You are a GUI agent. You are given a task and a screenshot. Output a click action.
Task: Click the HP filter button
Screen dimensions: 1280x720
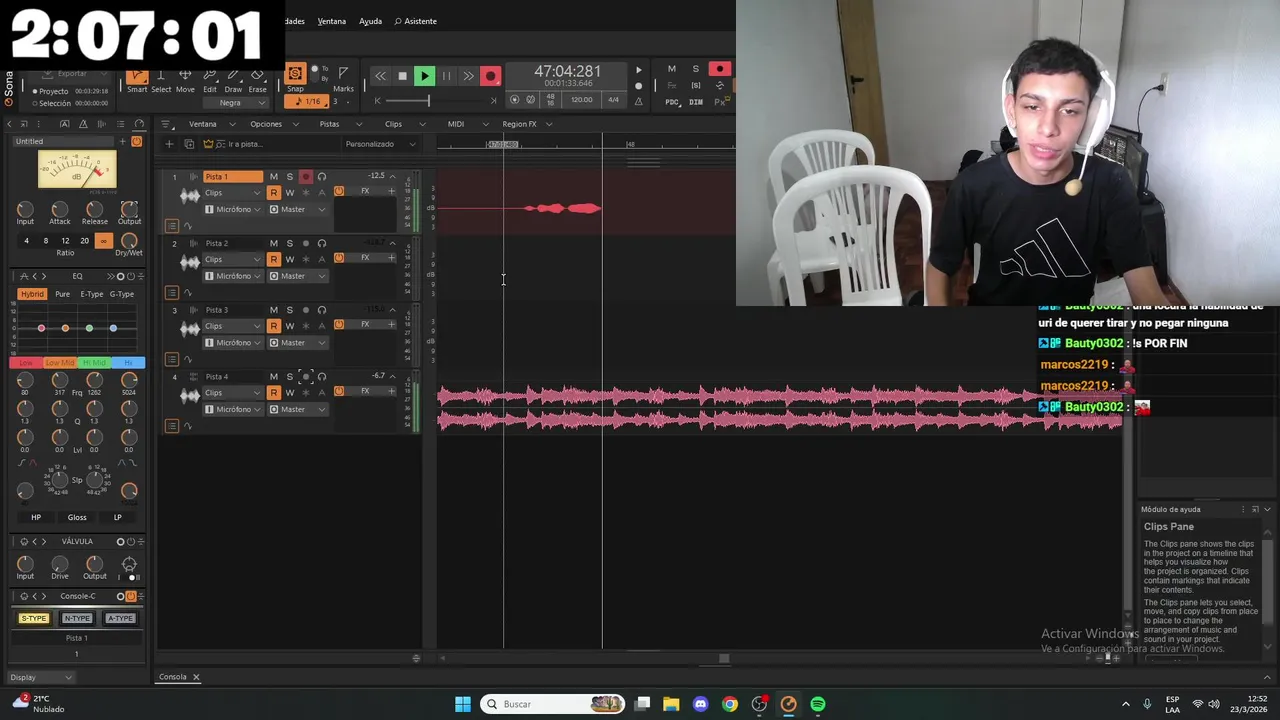click(36, 517)
